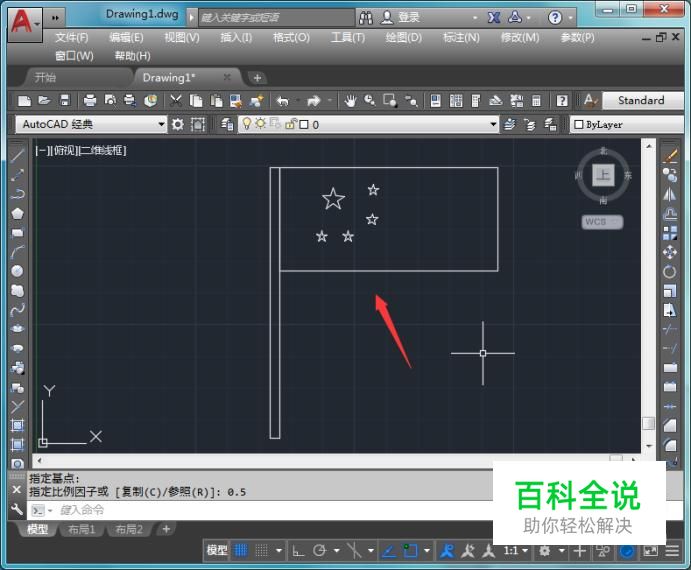This screenshot has height=570, width=691.
Task: Toggle snap mode in status bar
Action: pyautogui.click(x=262, y=551)
